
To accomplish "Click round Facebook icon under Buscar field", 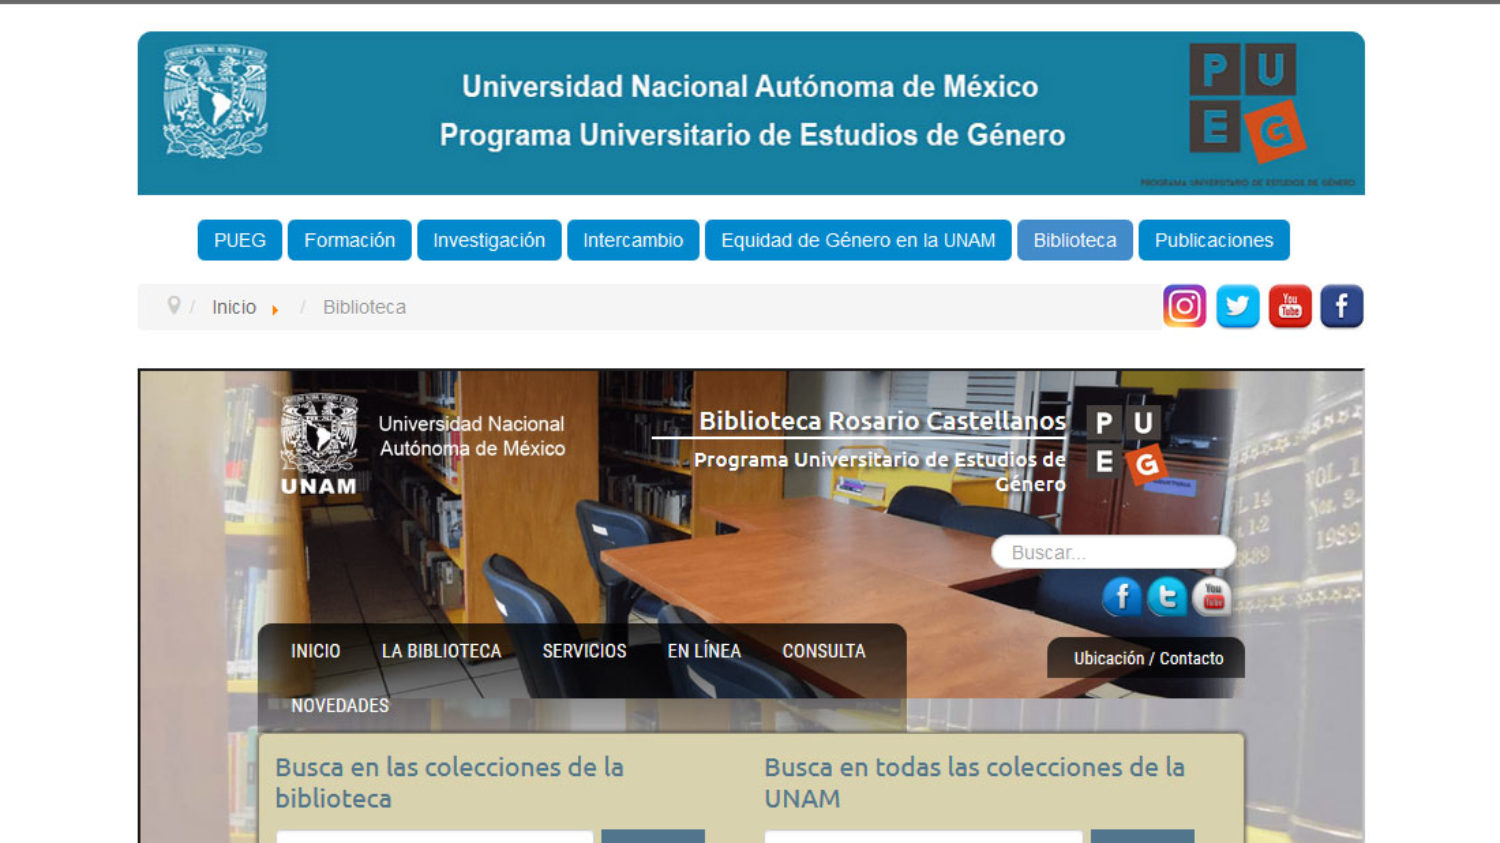I will tap(1121, 597).
